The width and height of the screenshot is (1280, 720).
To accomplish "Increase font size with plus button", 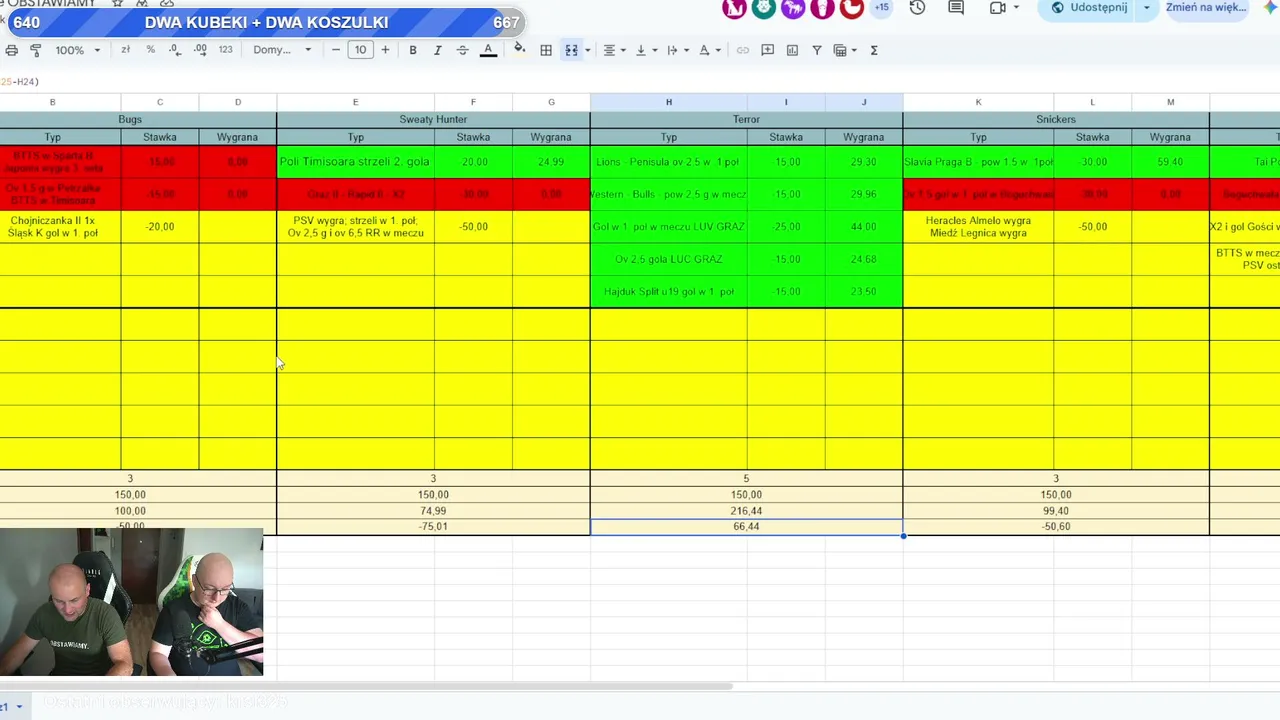I will coord(385,50).
